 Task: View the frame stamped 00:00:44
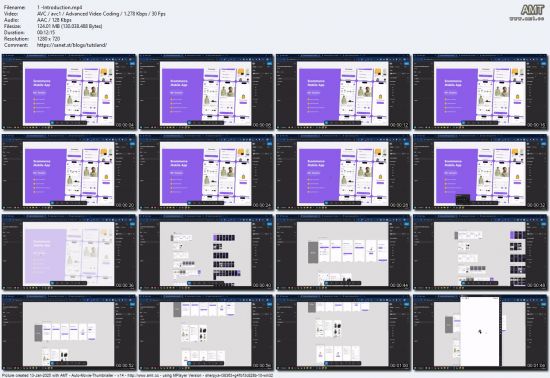(x=343, y=252)
